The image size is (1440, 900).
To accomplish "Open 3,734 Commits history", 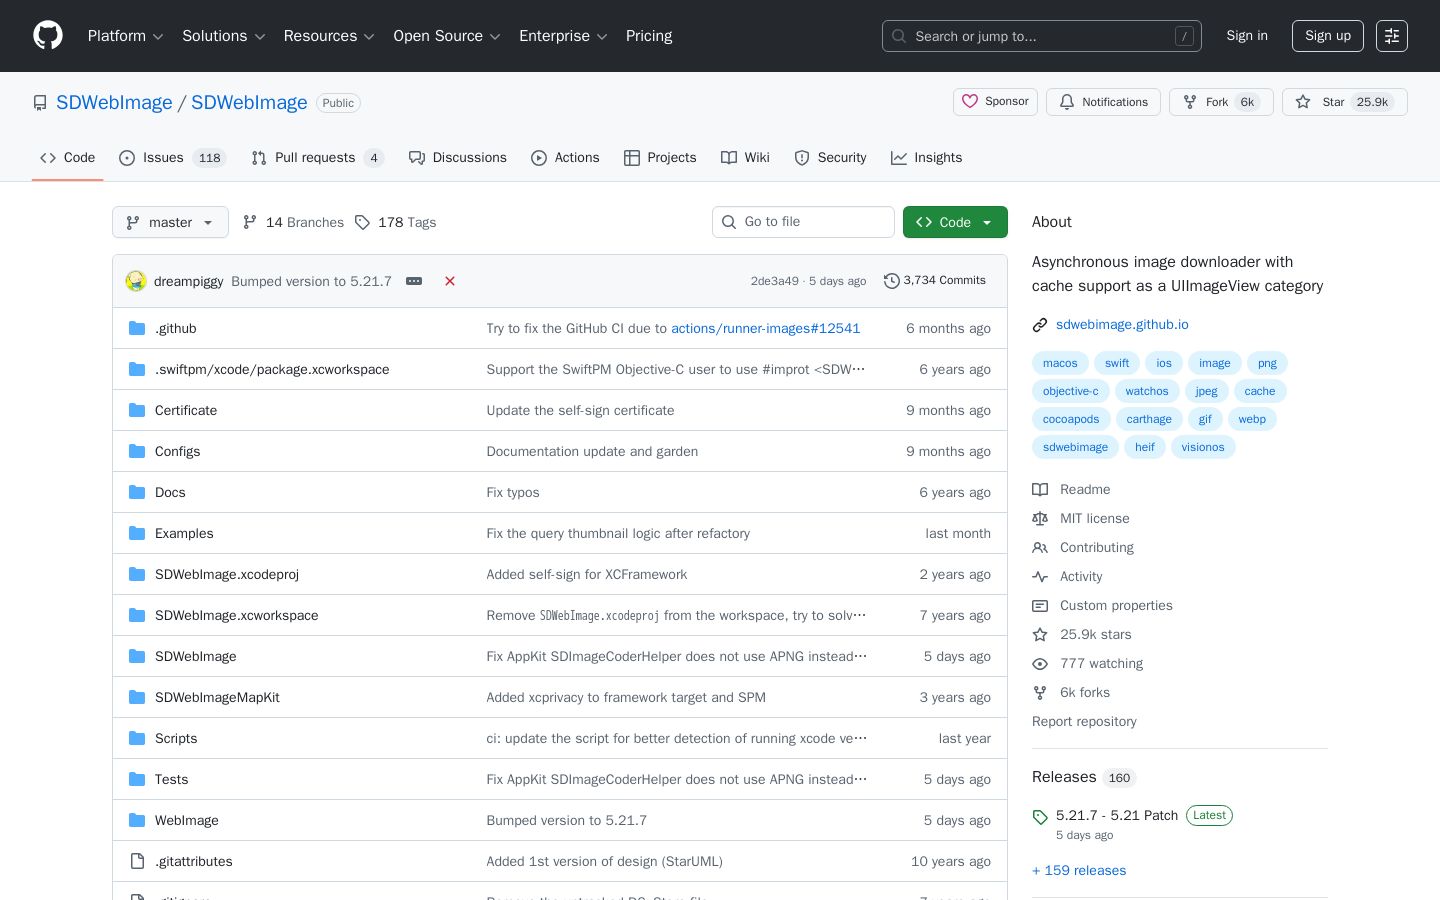I will [x=935, y=281].
